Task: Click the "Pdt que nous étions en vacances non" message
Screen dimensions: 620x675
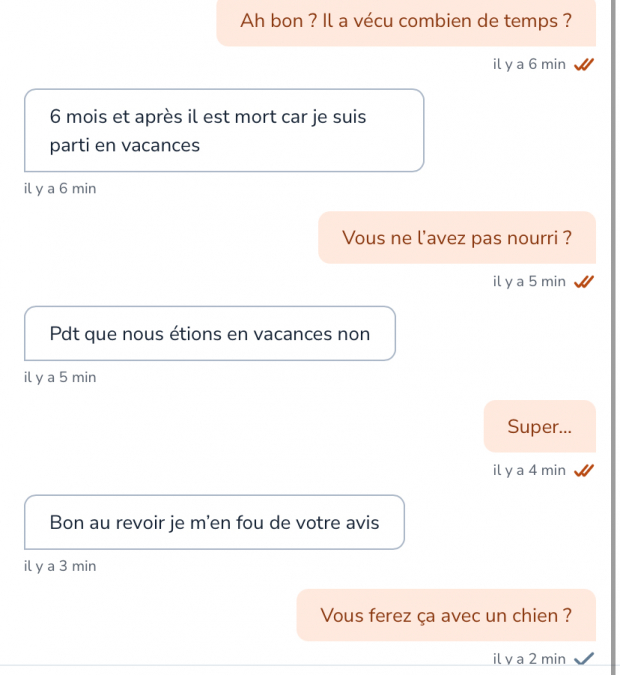Action: pyautogui.click(x=210, y=334)
